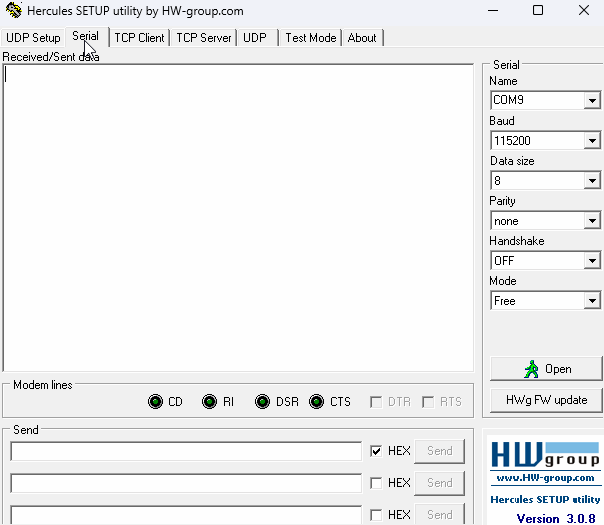Image resolution: width=604 pixels, height=525 pixels.
Task: Expand the Parity dropdown
Action: [x=591, y=221]
